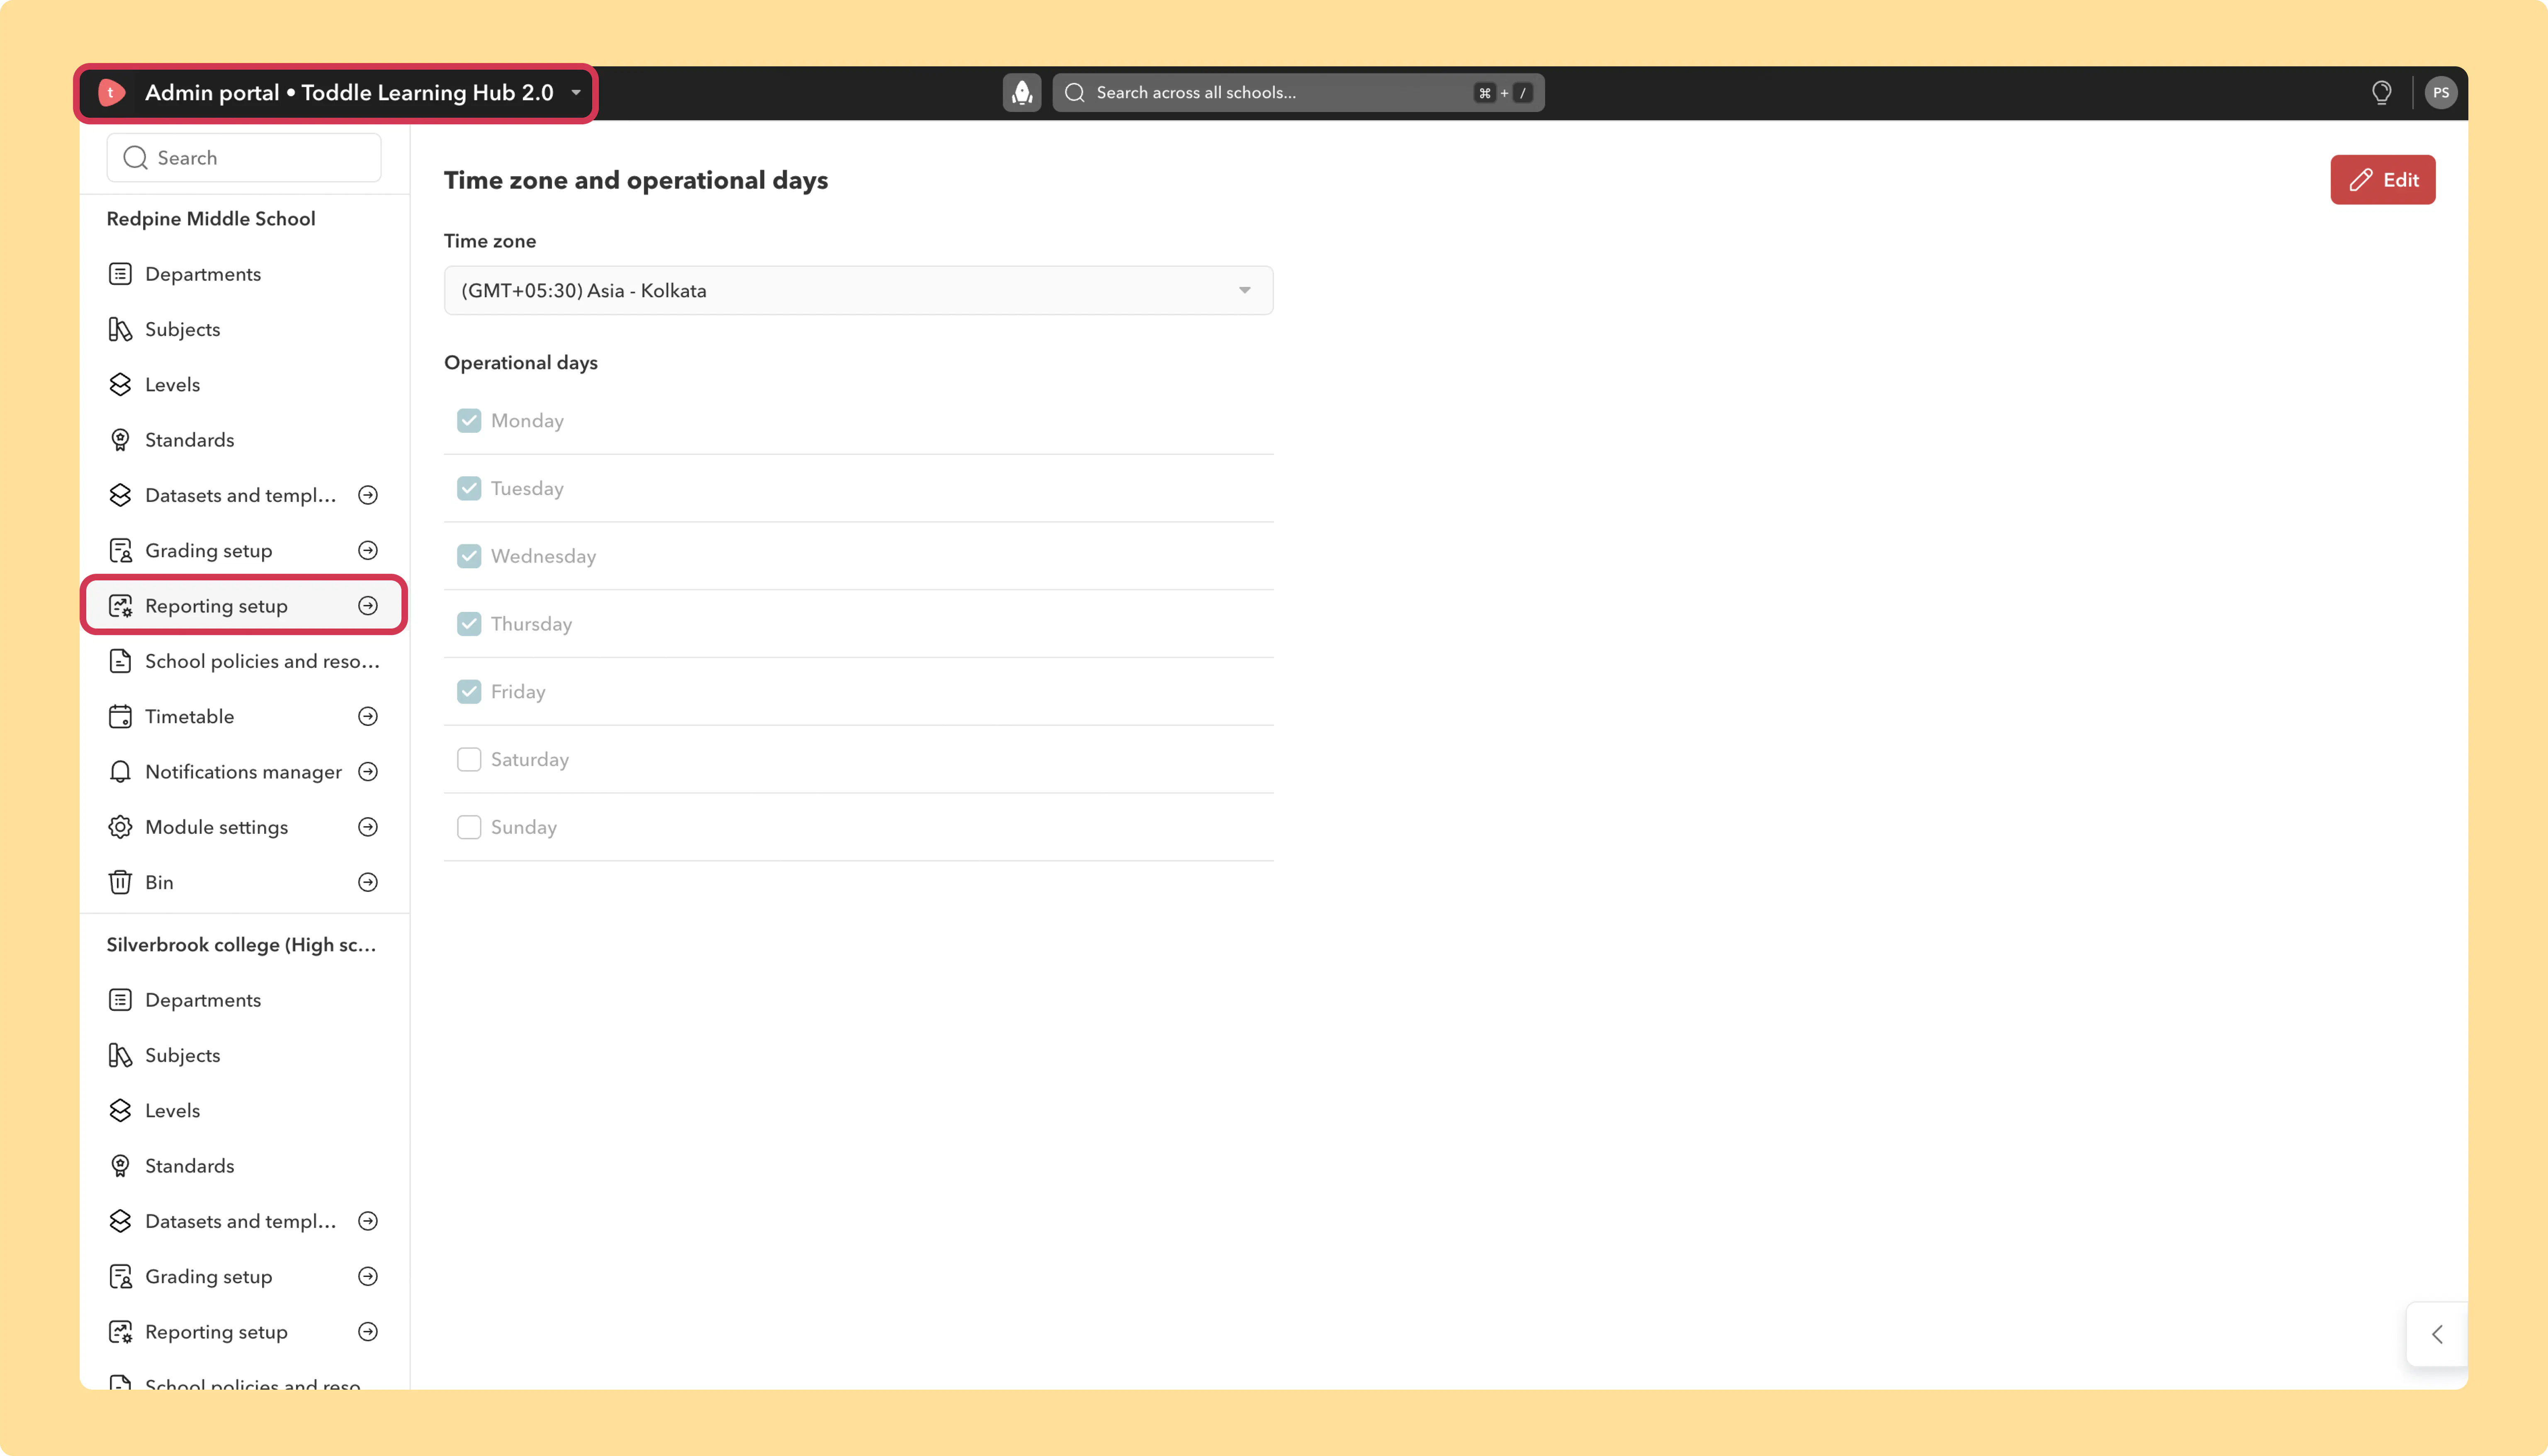Click the Silverbrook Levels layers icon
The width and height of the screenshot is (2548, 1456).
pyautogui.click(x=120, y=1111)
